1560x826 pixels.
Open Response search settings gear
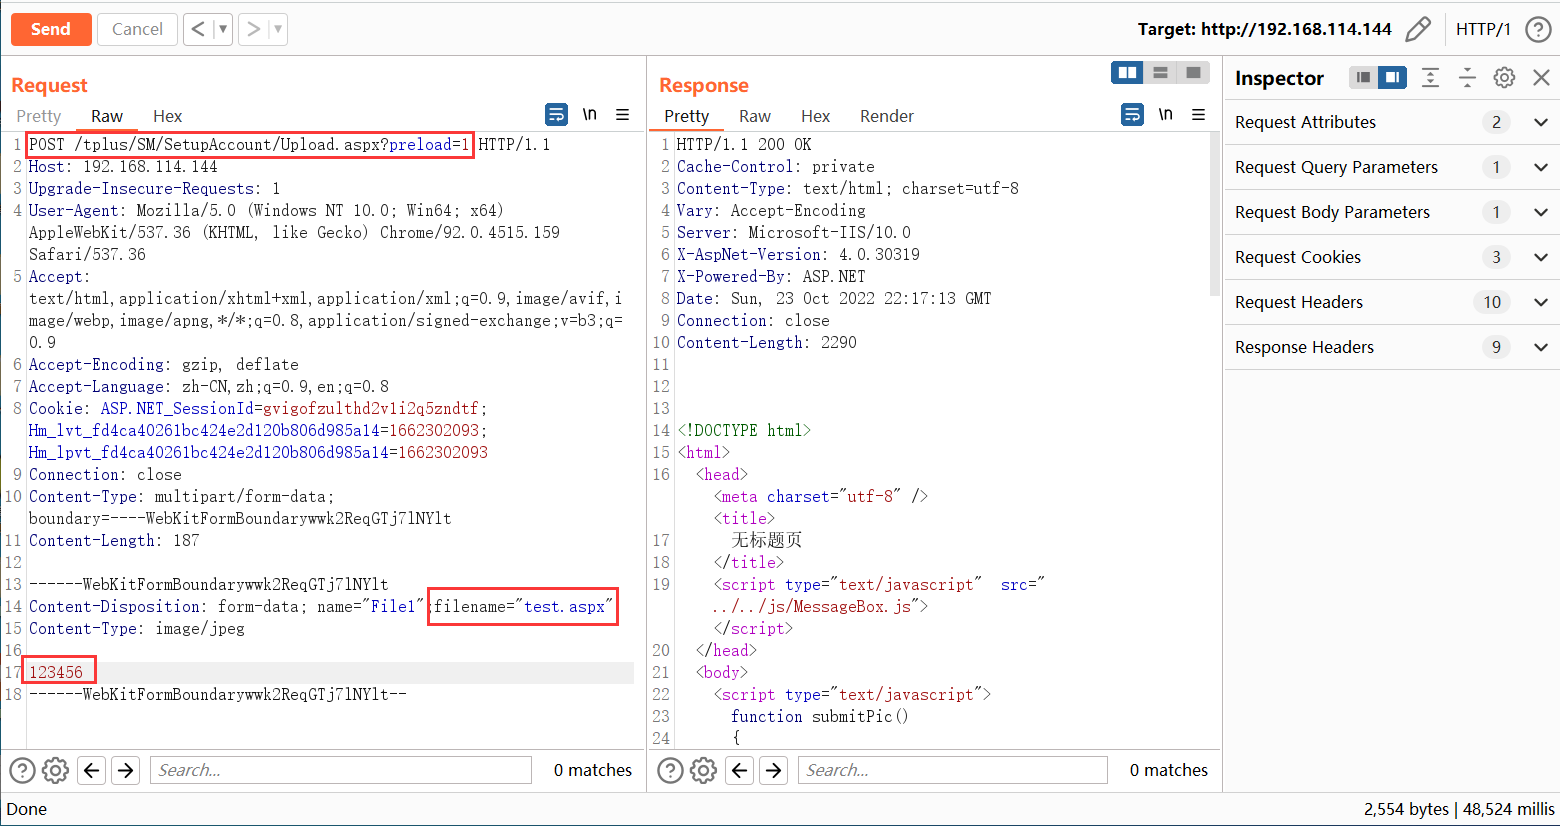click(704, 770)
